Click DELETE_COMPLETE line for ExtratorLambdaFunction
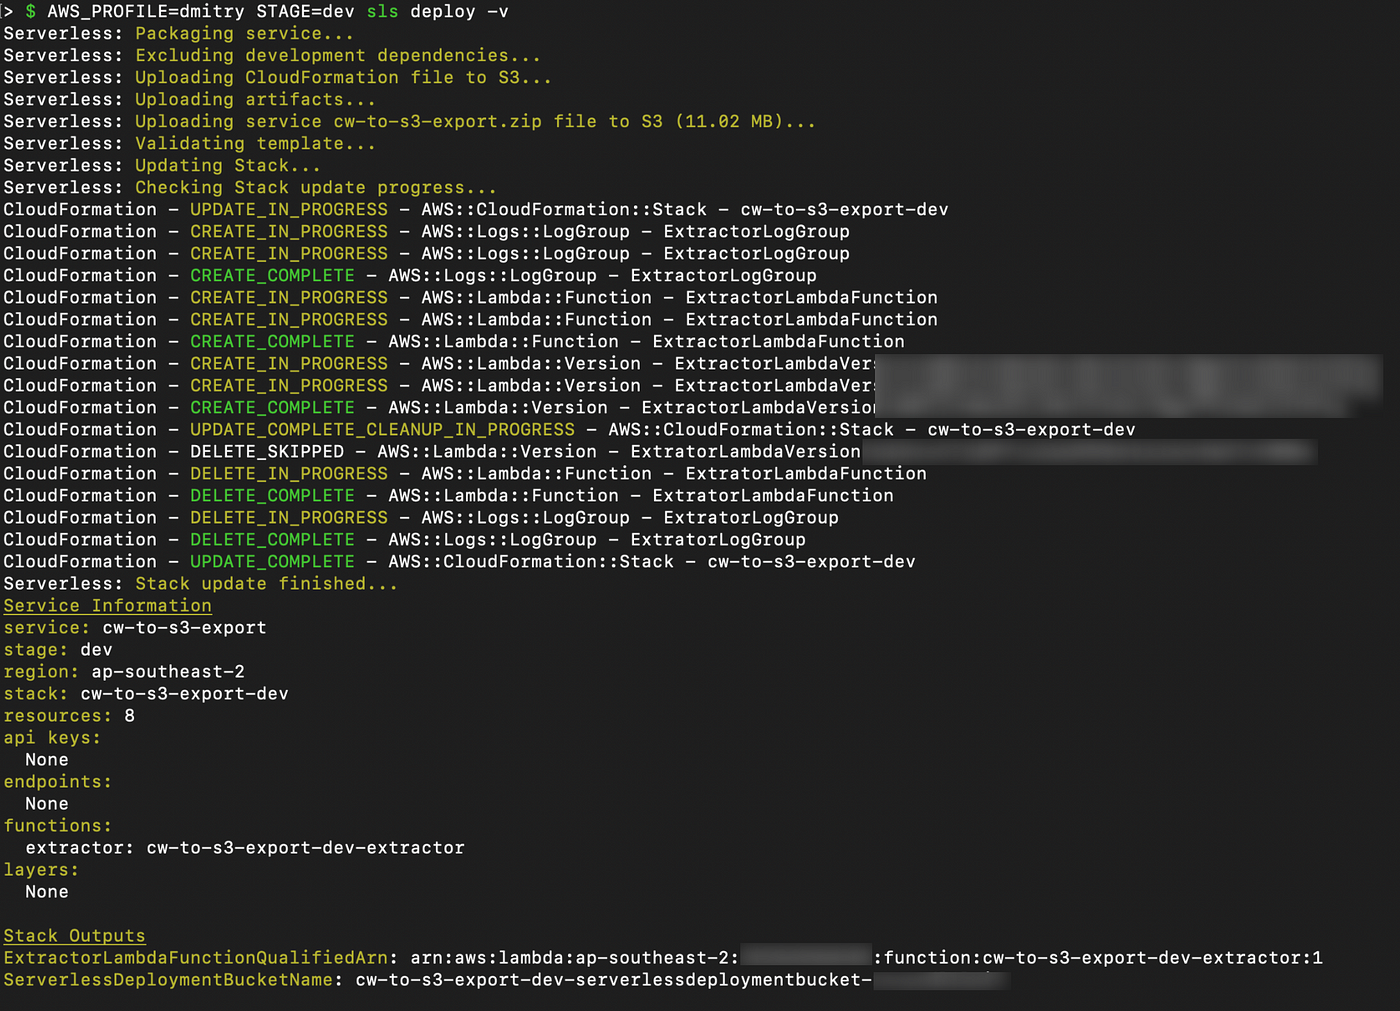 click(x=448, y=496)
